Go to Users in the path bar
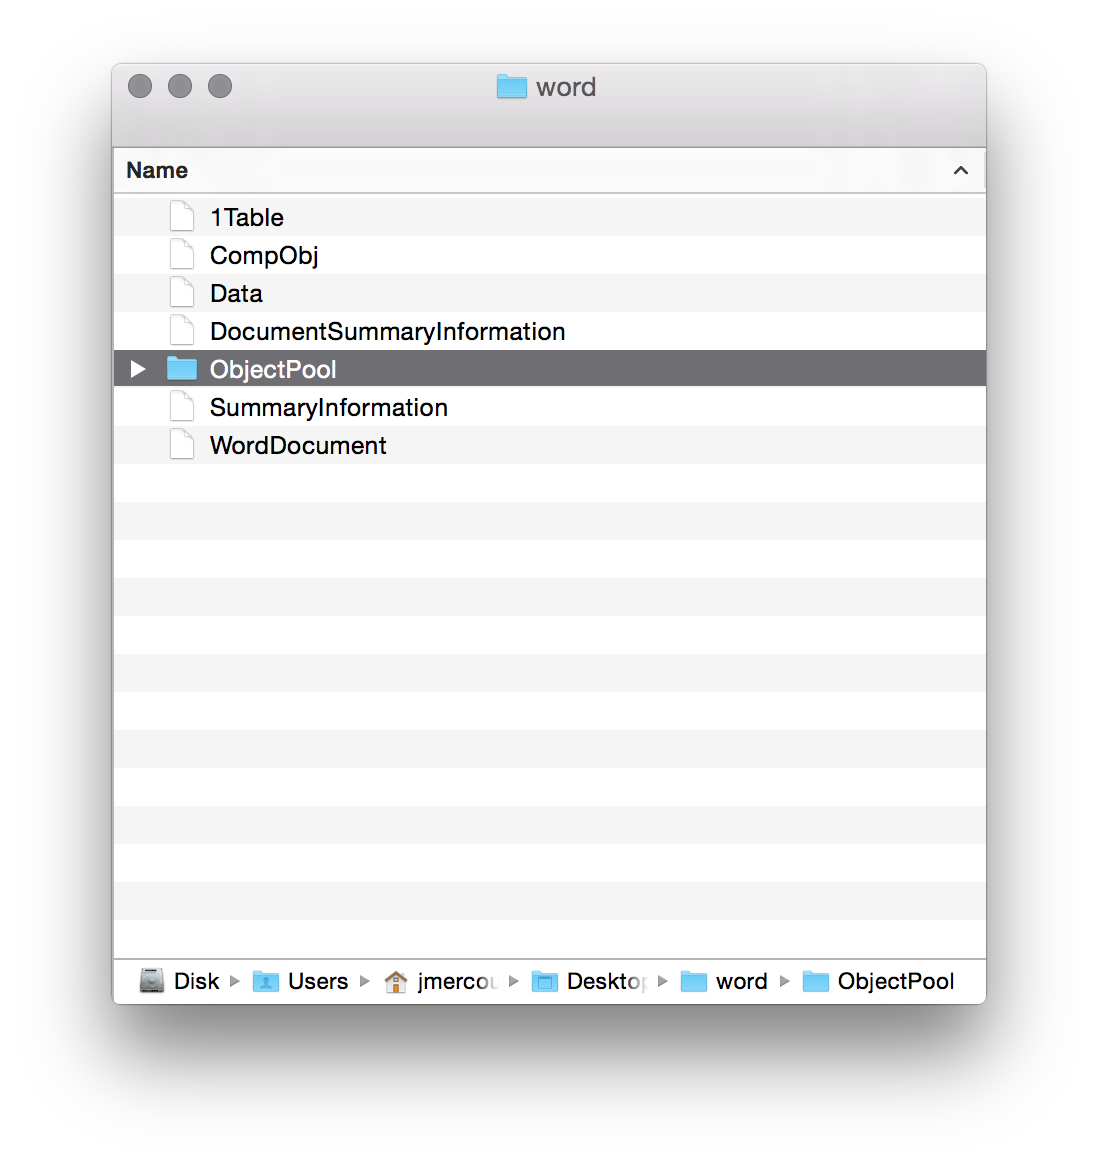 318,981
